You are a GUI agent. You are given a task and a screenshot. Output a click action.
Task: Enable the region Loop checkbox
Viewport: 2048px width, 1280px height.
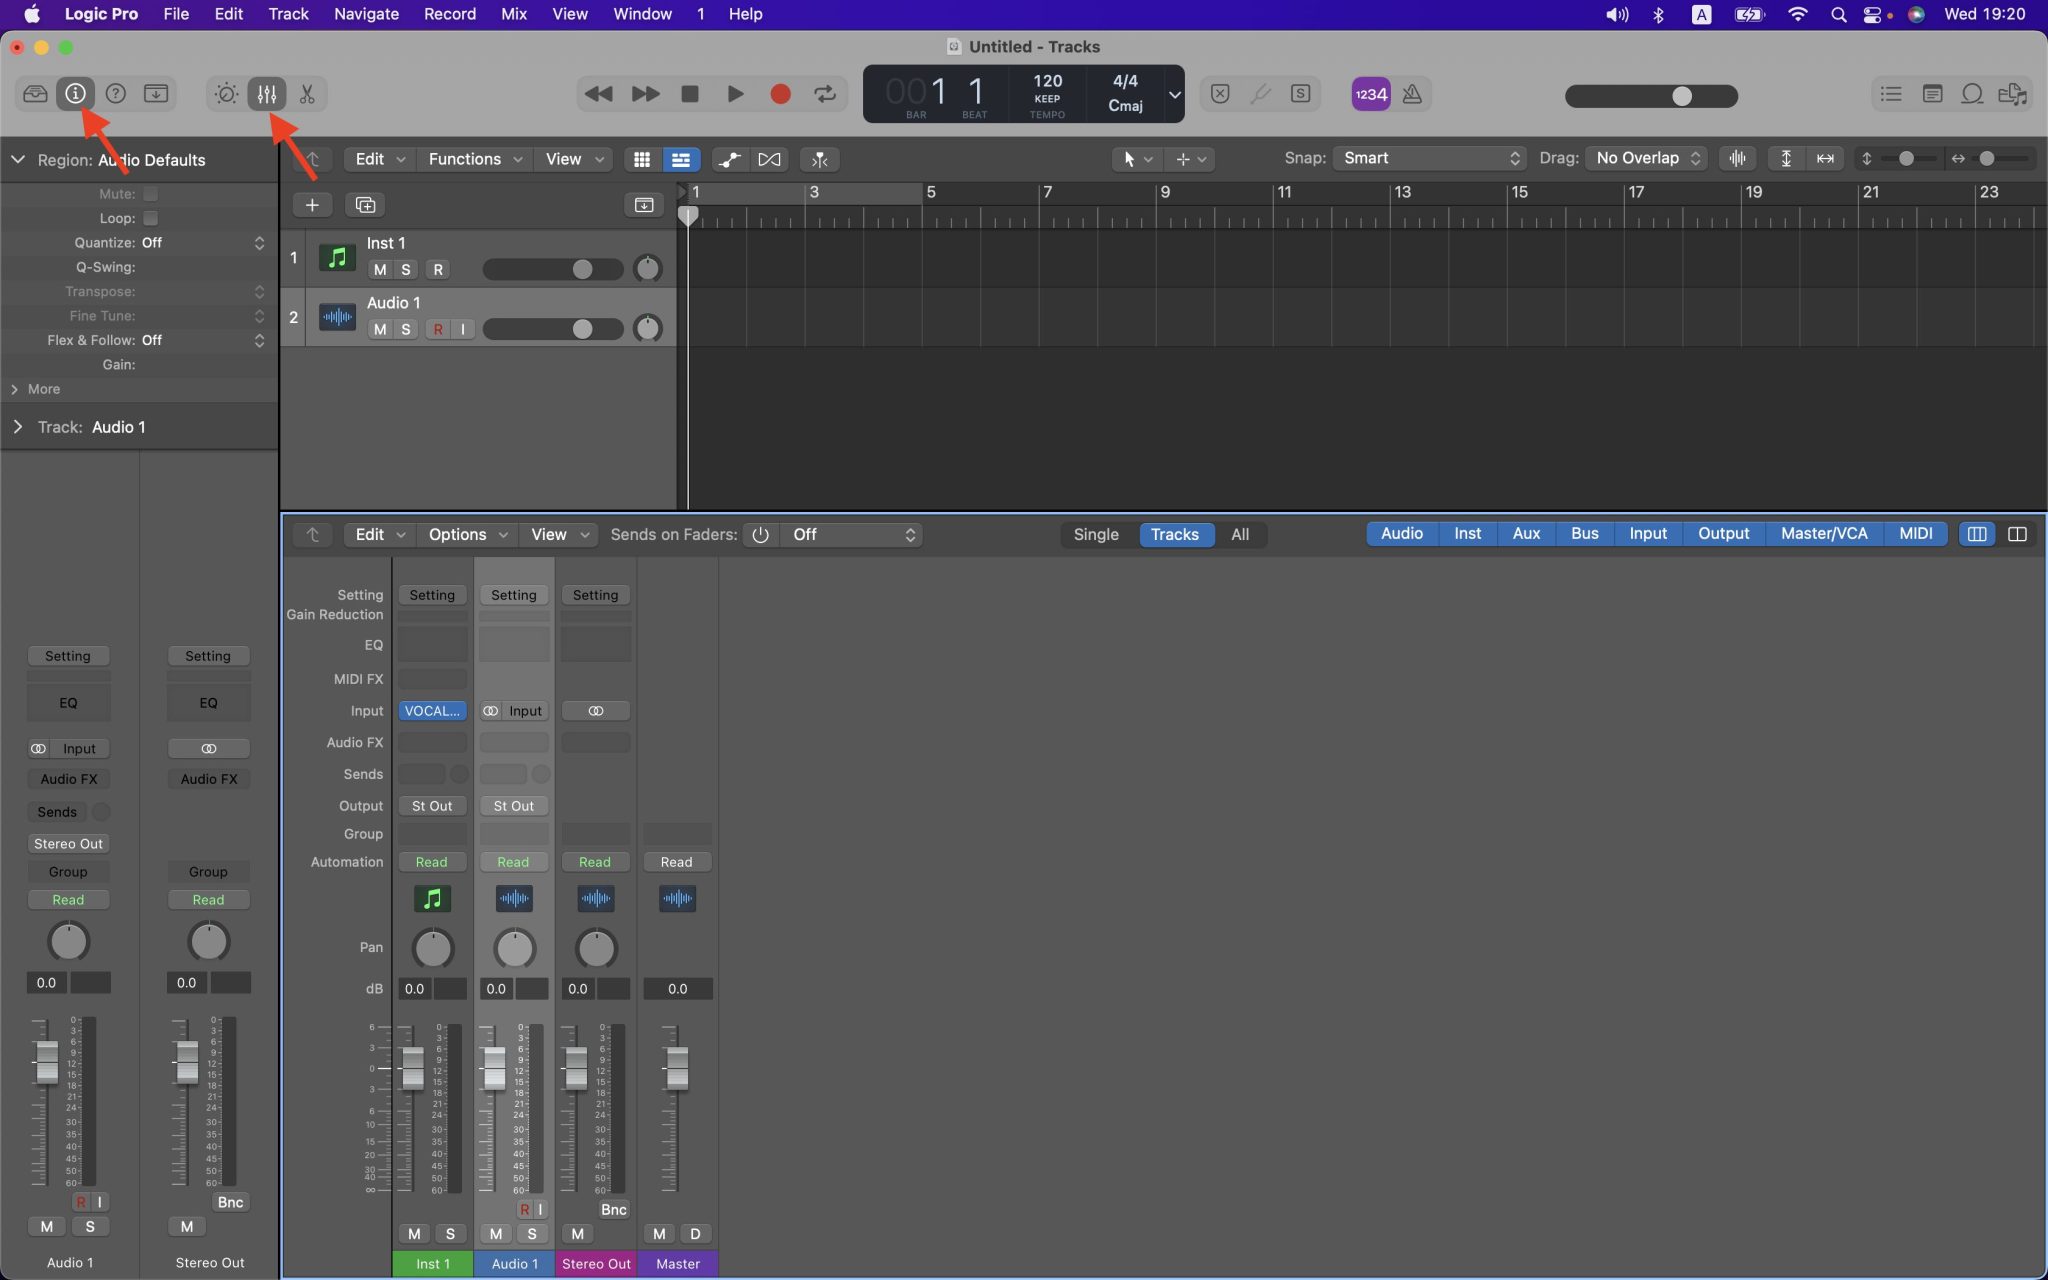tap(151, 218)
